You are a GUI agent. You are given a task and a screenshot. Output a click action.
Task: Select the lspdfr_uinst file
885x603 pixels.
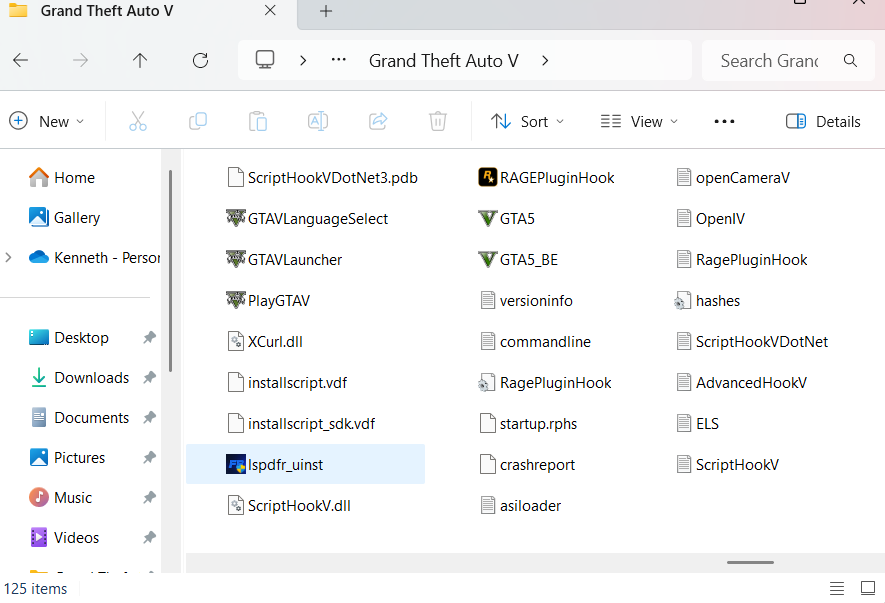305,465
